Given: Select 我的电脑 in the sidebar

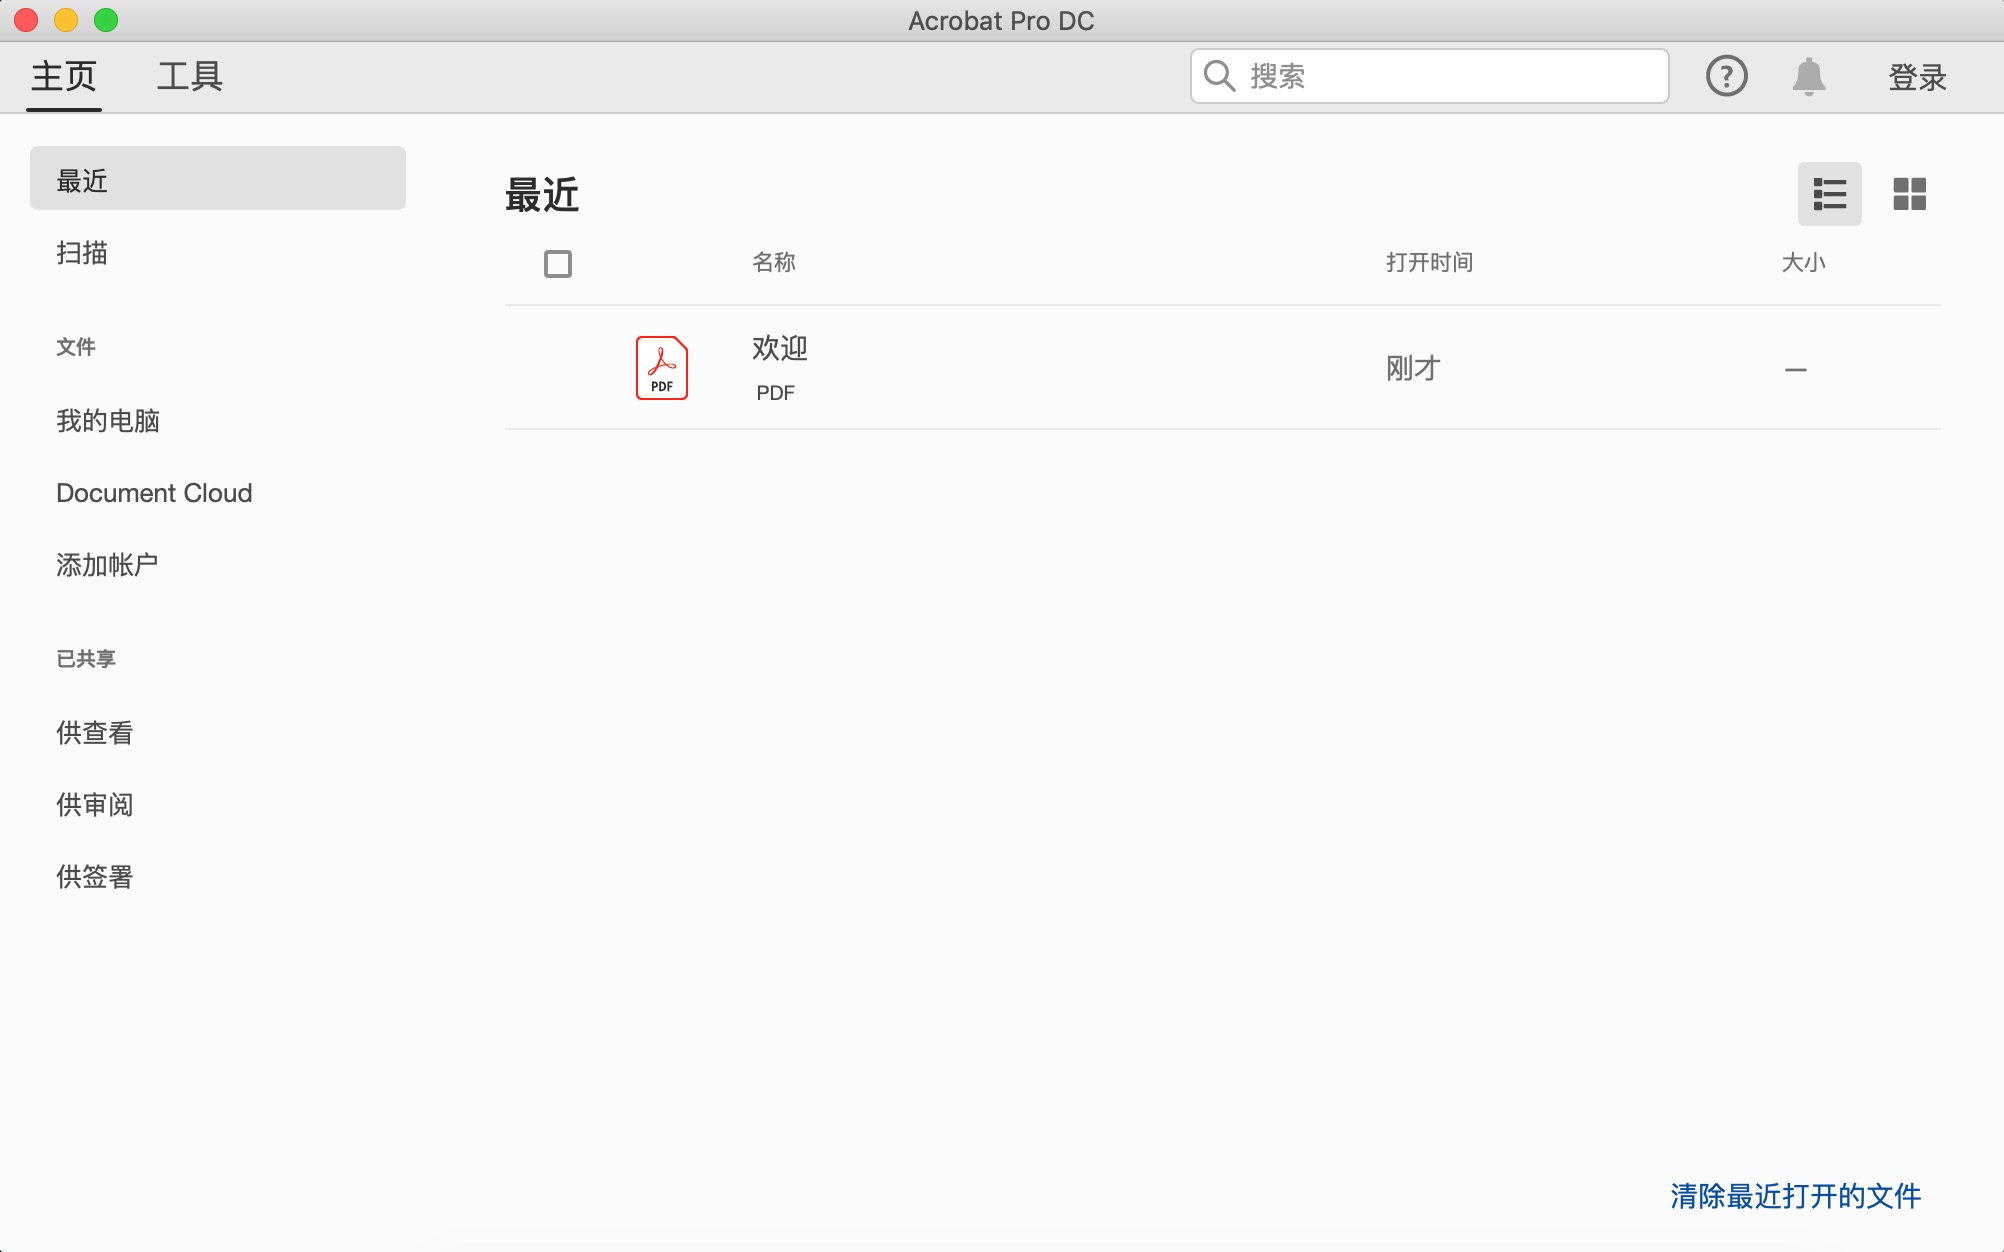Looking at the screenshot, I should 108,421.
